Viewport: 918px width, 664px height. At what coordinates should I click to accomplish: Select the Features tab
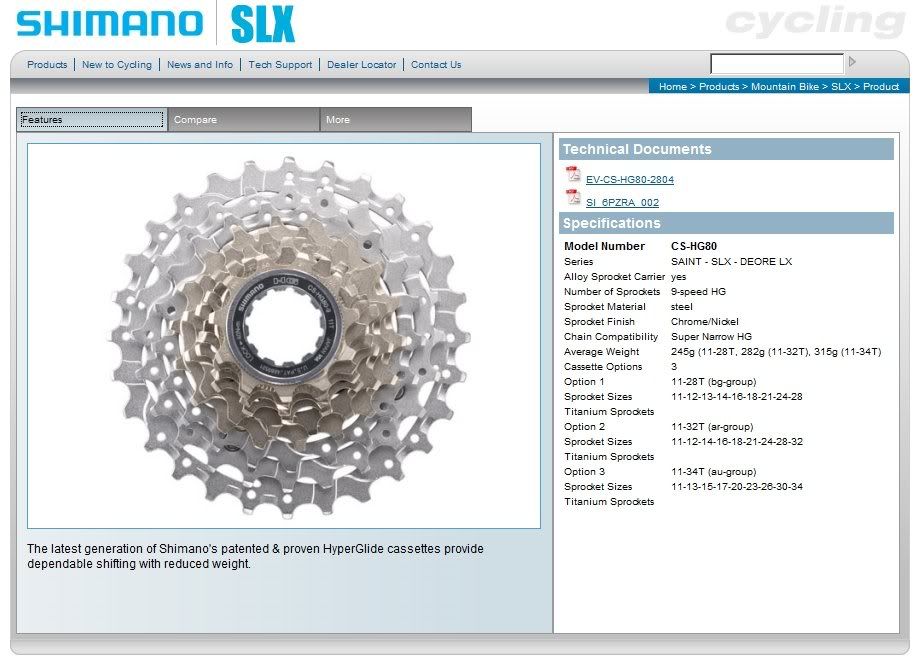[x=92, y=119]
